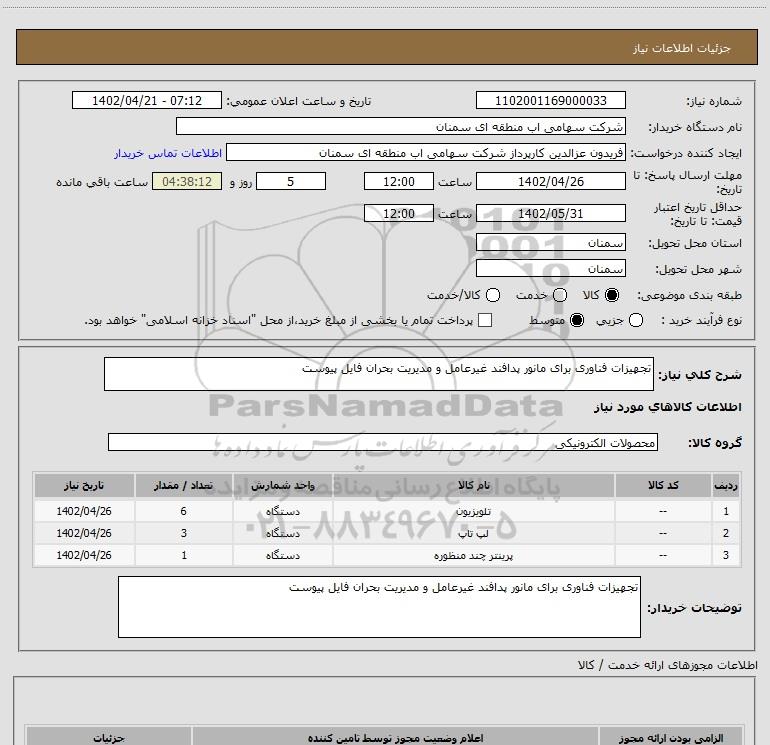Viewport: 770px width, 745px height.
Task: Click the واحد شمارش column header
Action: 283,485
